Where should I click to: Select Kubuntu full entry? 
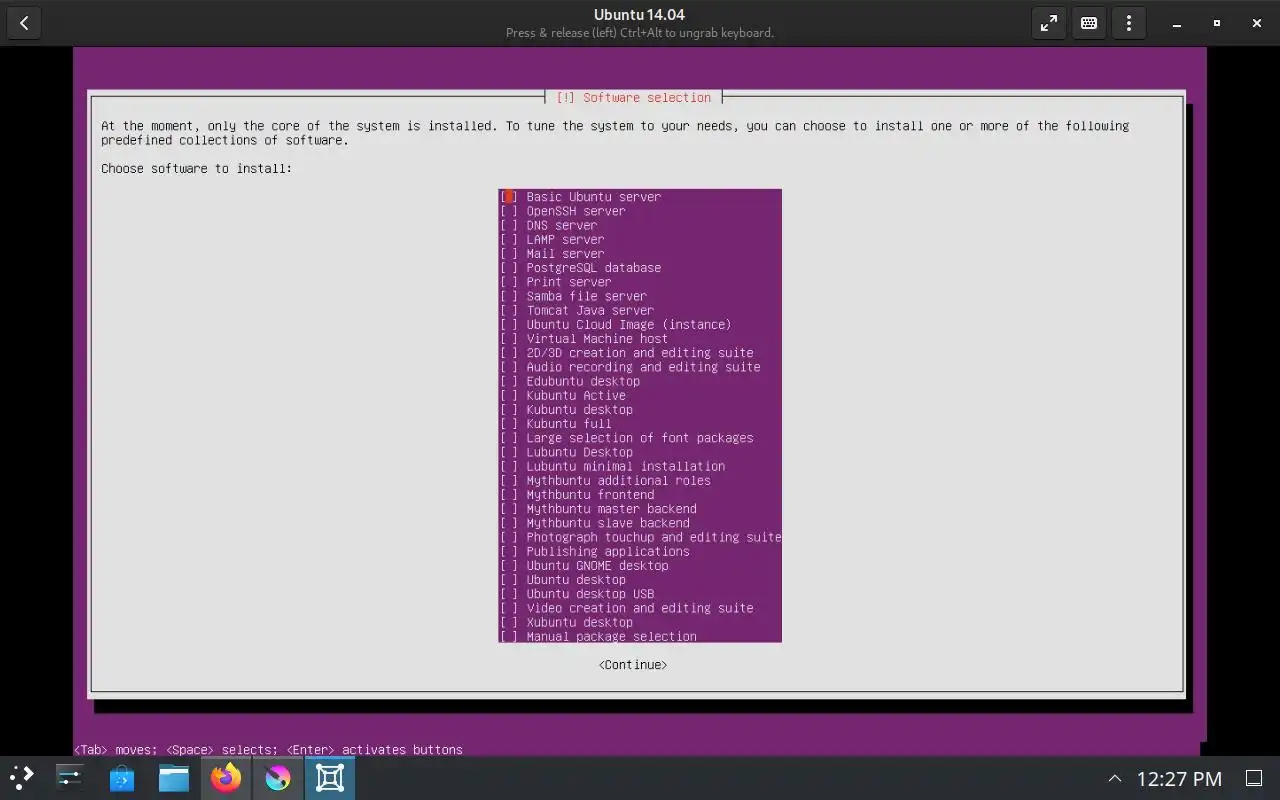(640, 424)
